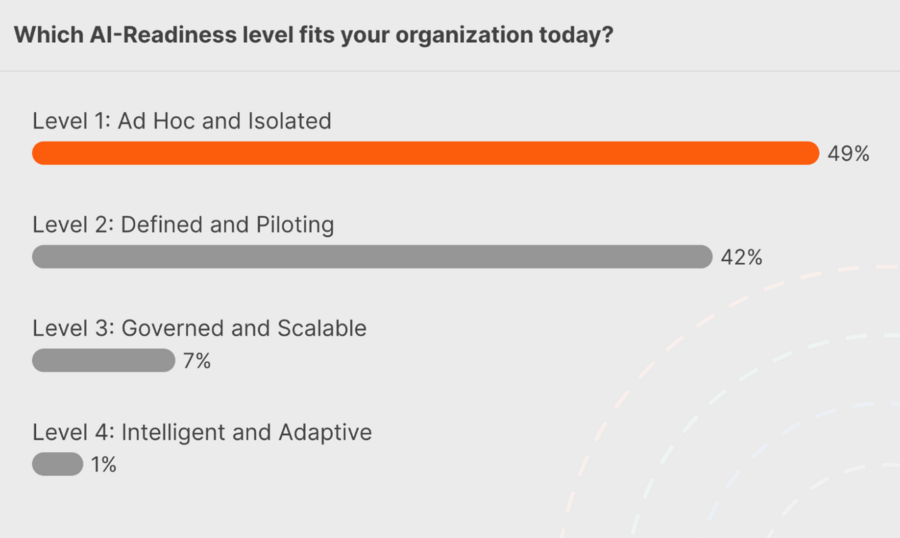
Task: Click the tiny gray Level 4 bar
Action: click(57, 464)
